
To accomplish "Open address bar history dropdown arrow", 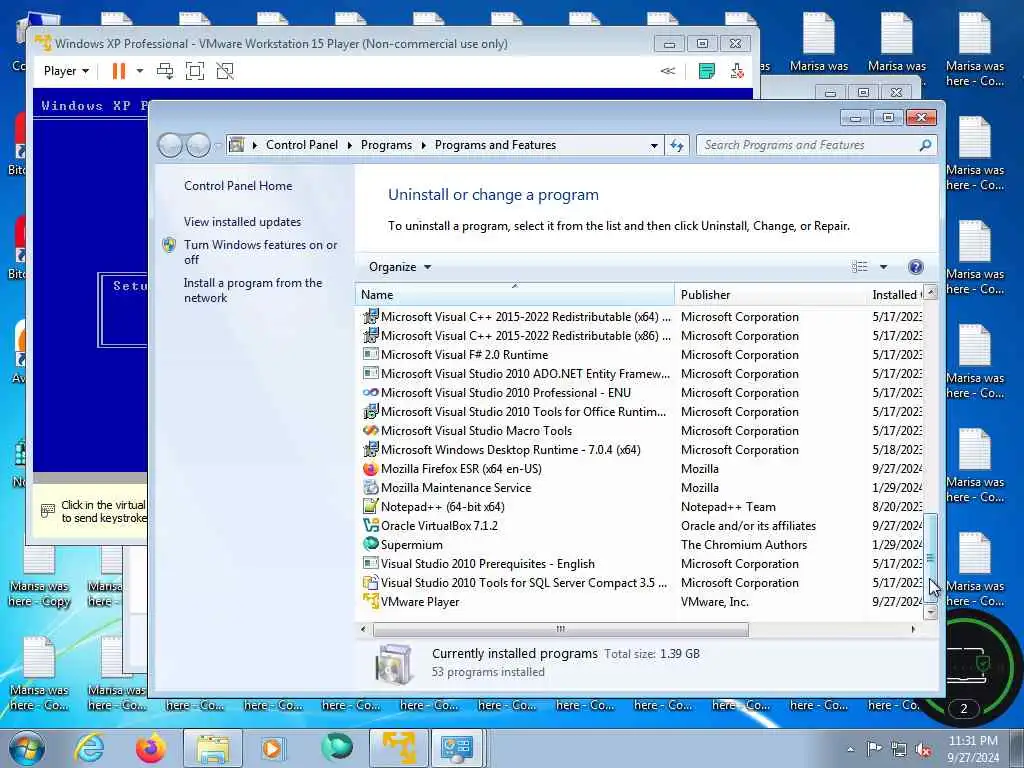I will 654,146.
